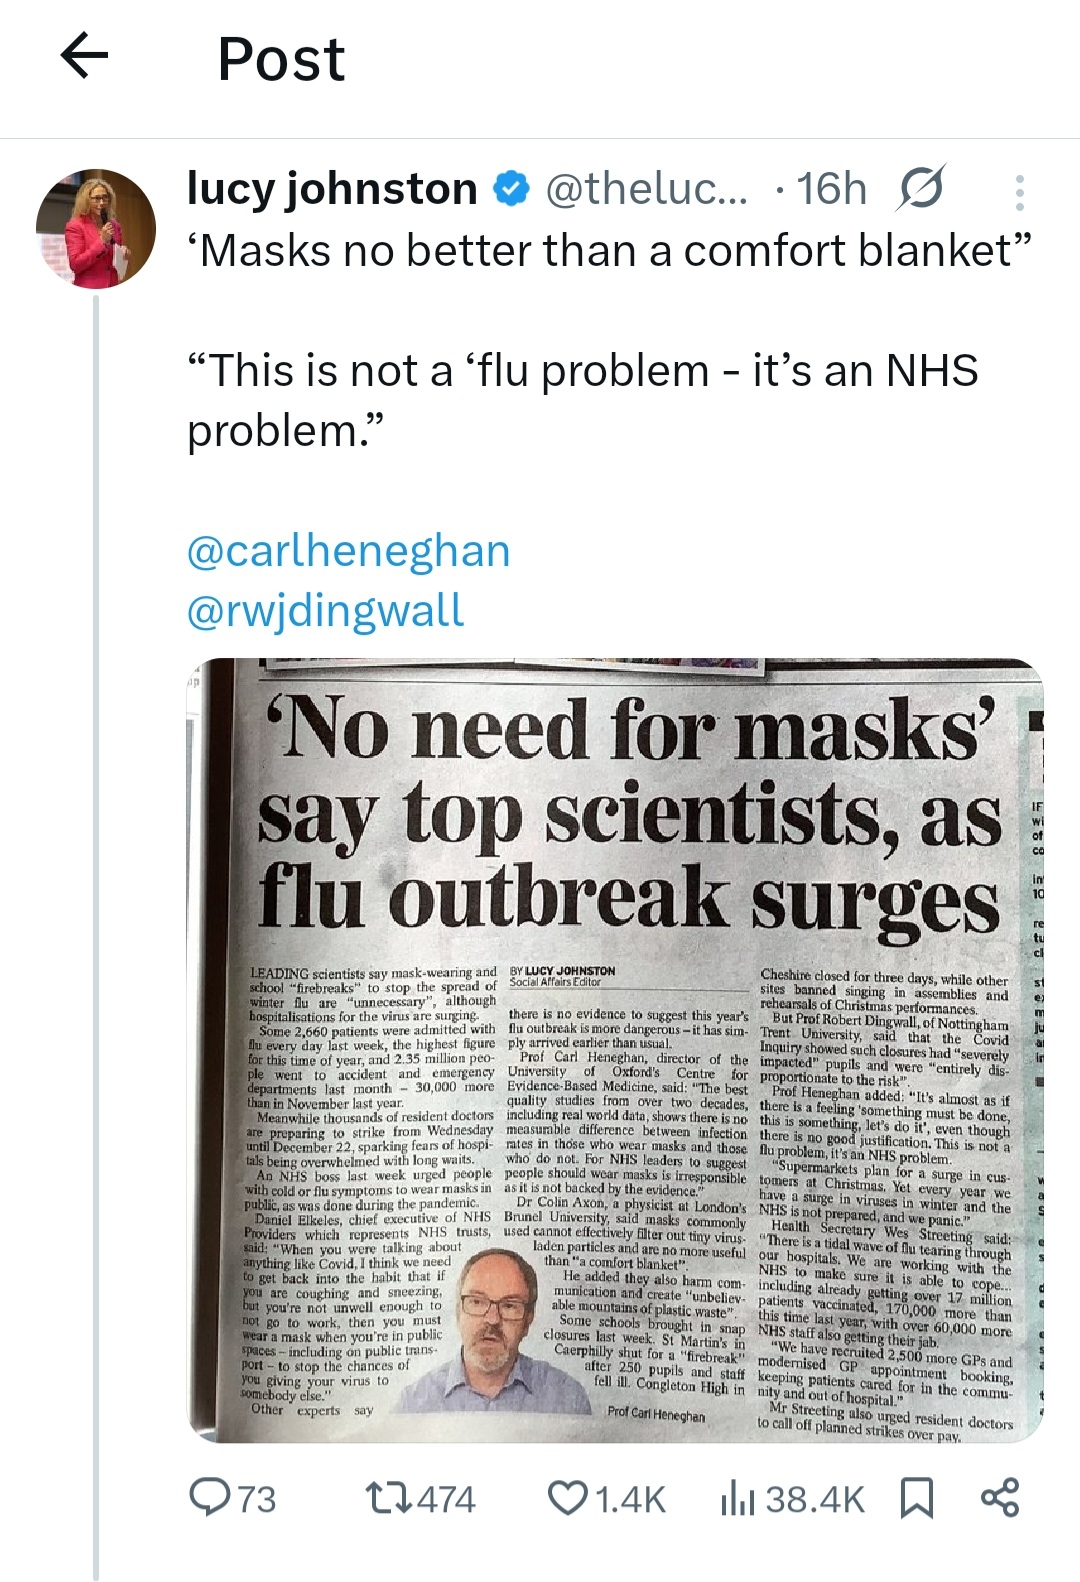The height and width of the screenshot is (1582, 1080).
Task: Open the @carlheneghan mention link
Action: 348,551
